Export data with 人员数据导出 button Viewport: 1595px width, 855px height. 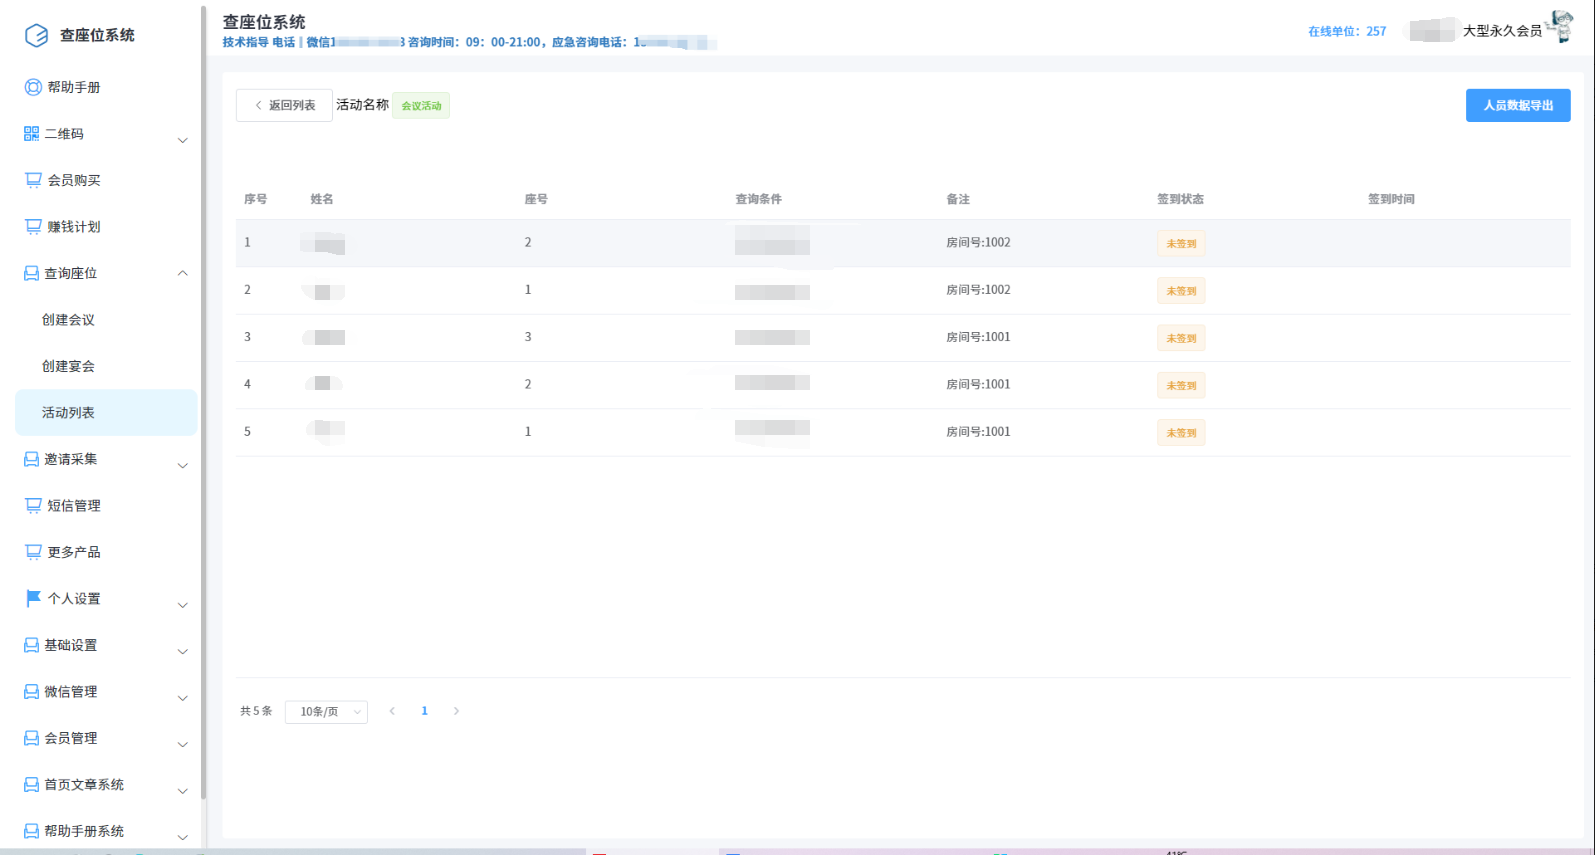[1517, 105]
